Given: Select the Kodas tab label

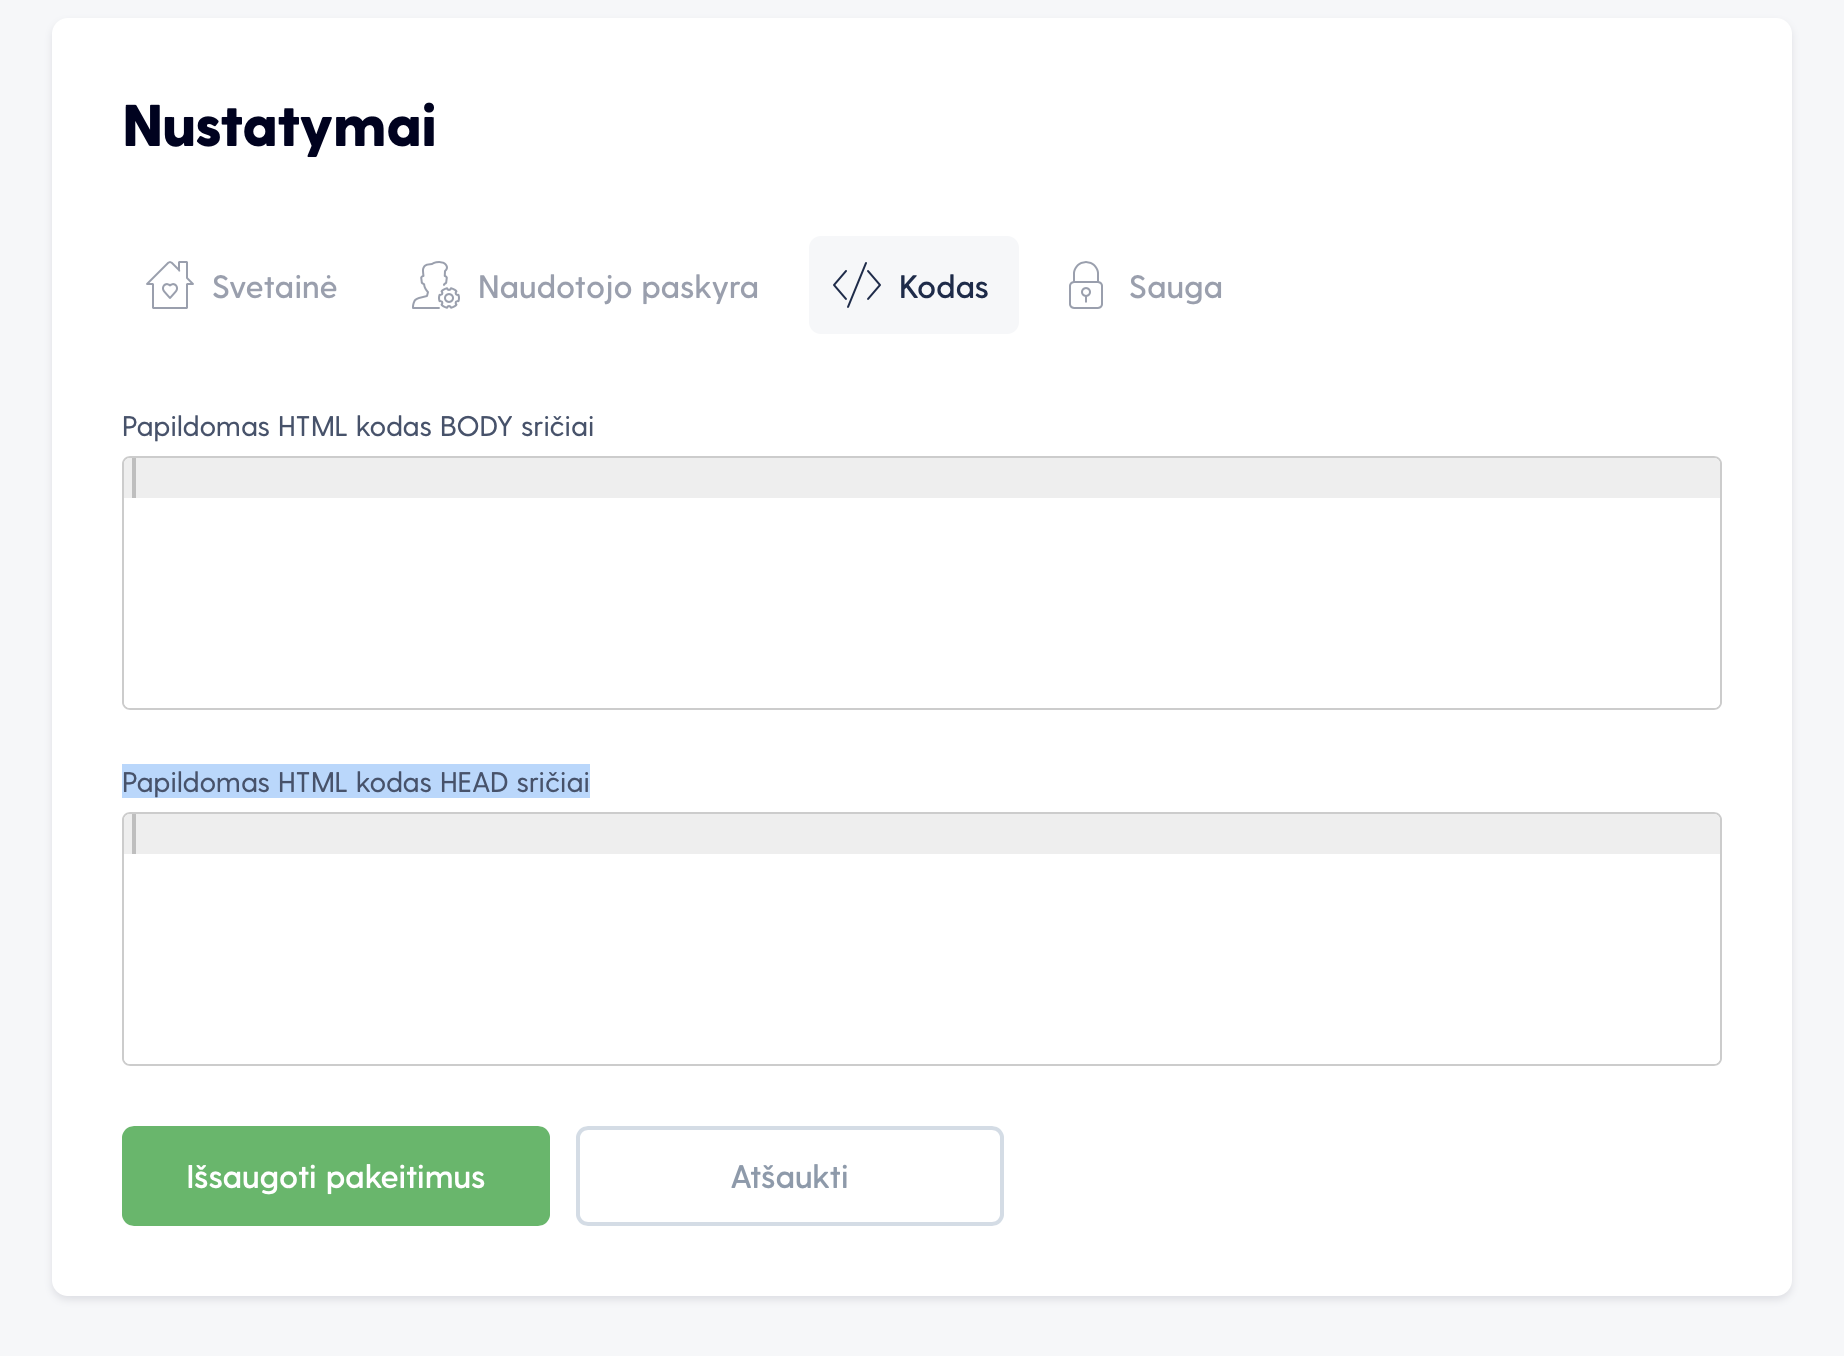Looking at the screenshot, I should 943,287.
